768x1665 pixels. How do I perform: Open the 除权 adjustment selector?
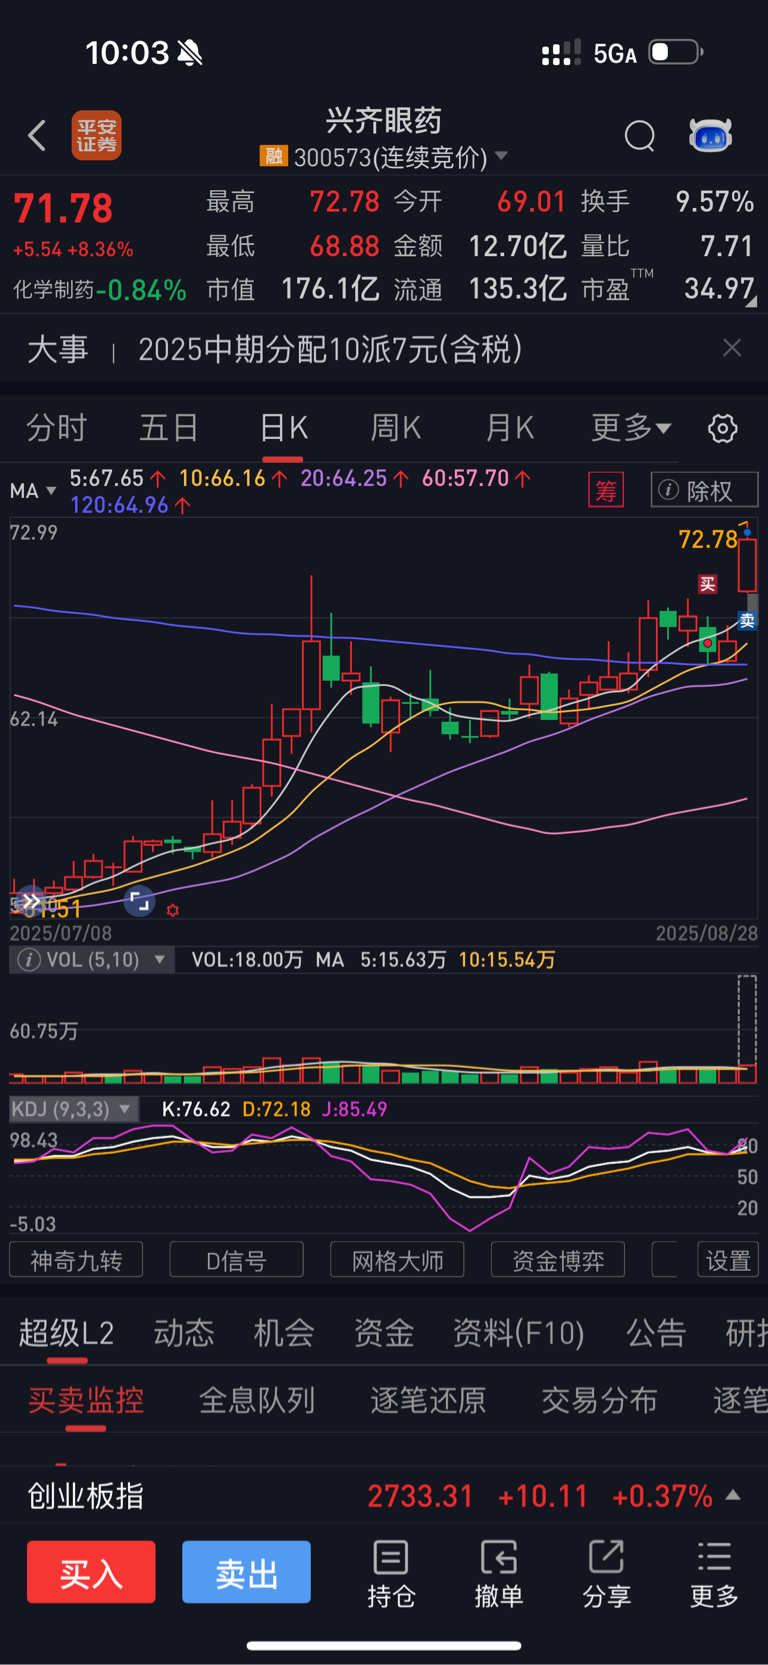tap(704, 491)
